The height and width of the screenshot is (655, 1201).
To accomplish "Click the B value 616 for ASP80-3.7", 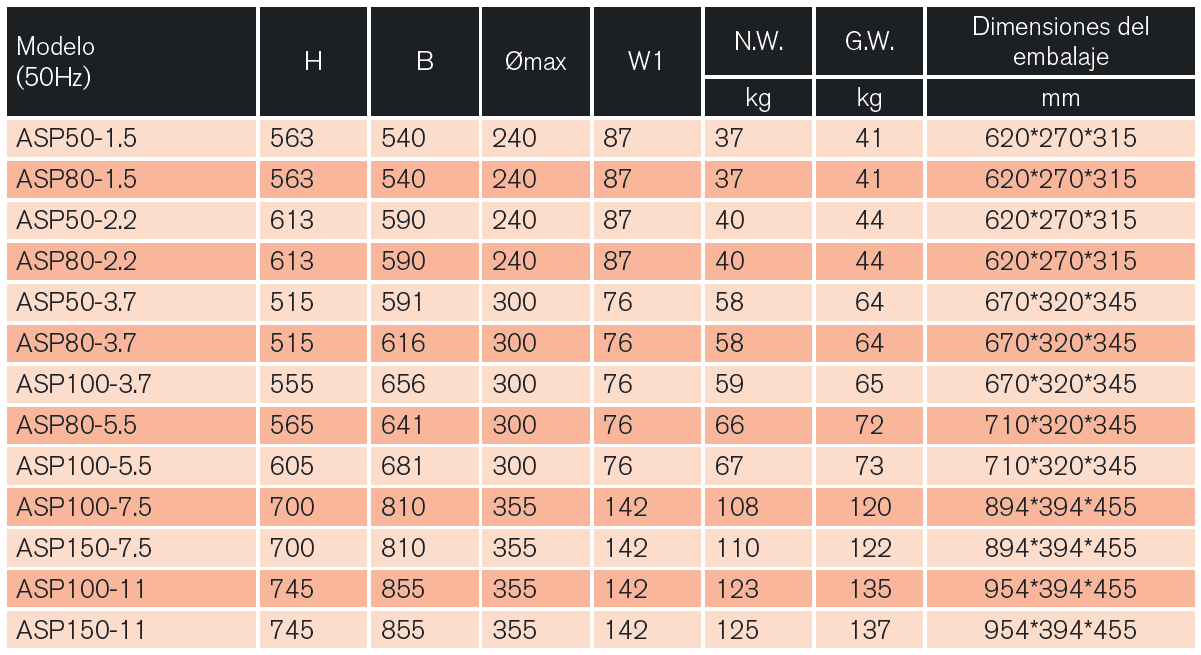I will click(403, 343).
